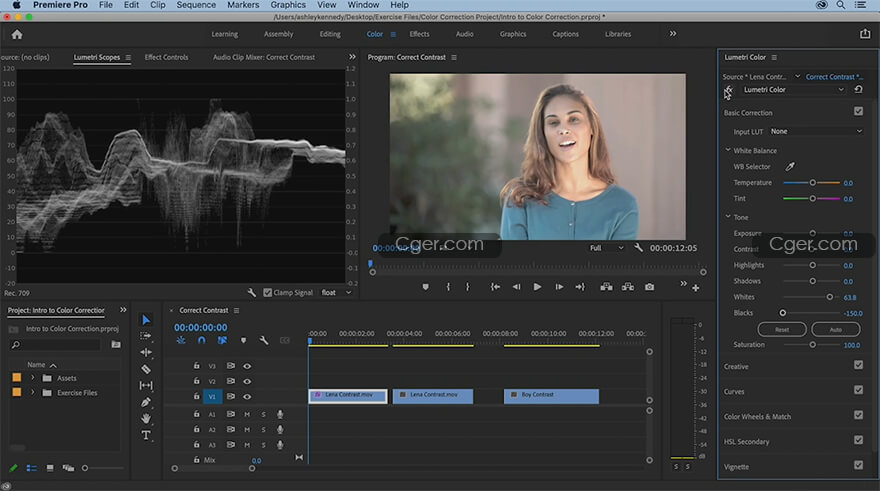
Task: Toggle Clamp Signal checkbox
Action: coord(268,292)
